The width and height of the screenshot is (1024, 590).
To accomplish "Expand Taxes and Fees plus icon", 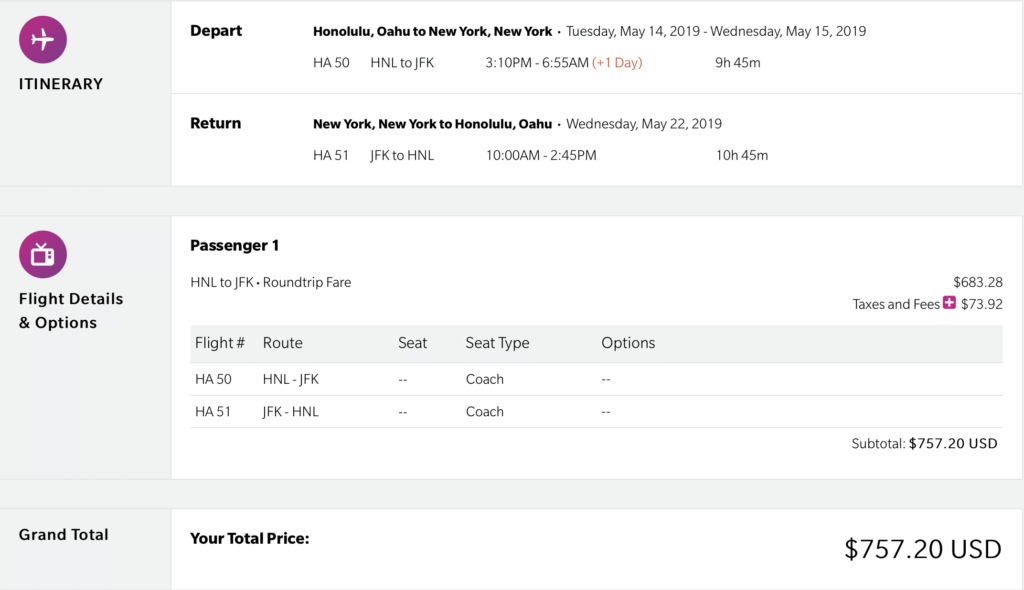I will tap(950, 303).
